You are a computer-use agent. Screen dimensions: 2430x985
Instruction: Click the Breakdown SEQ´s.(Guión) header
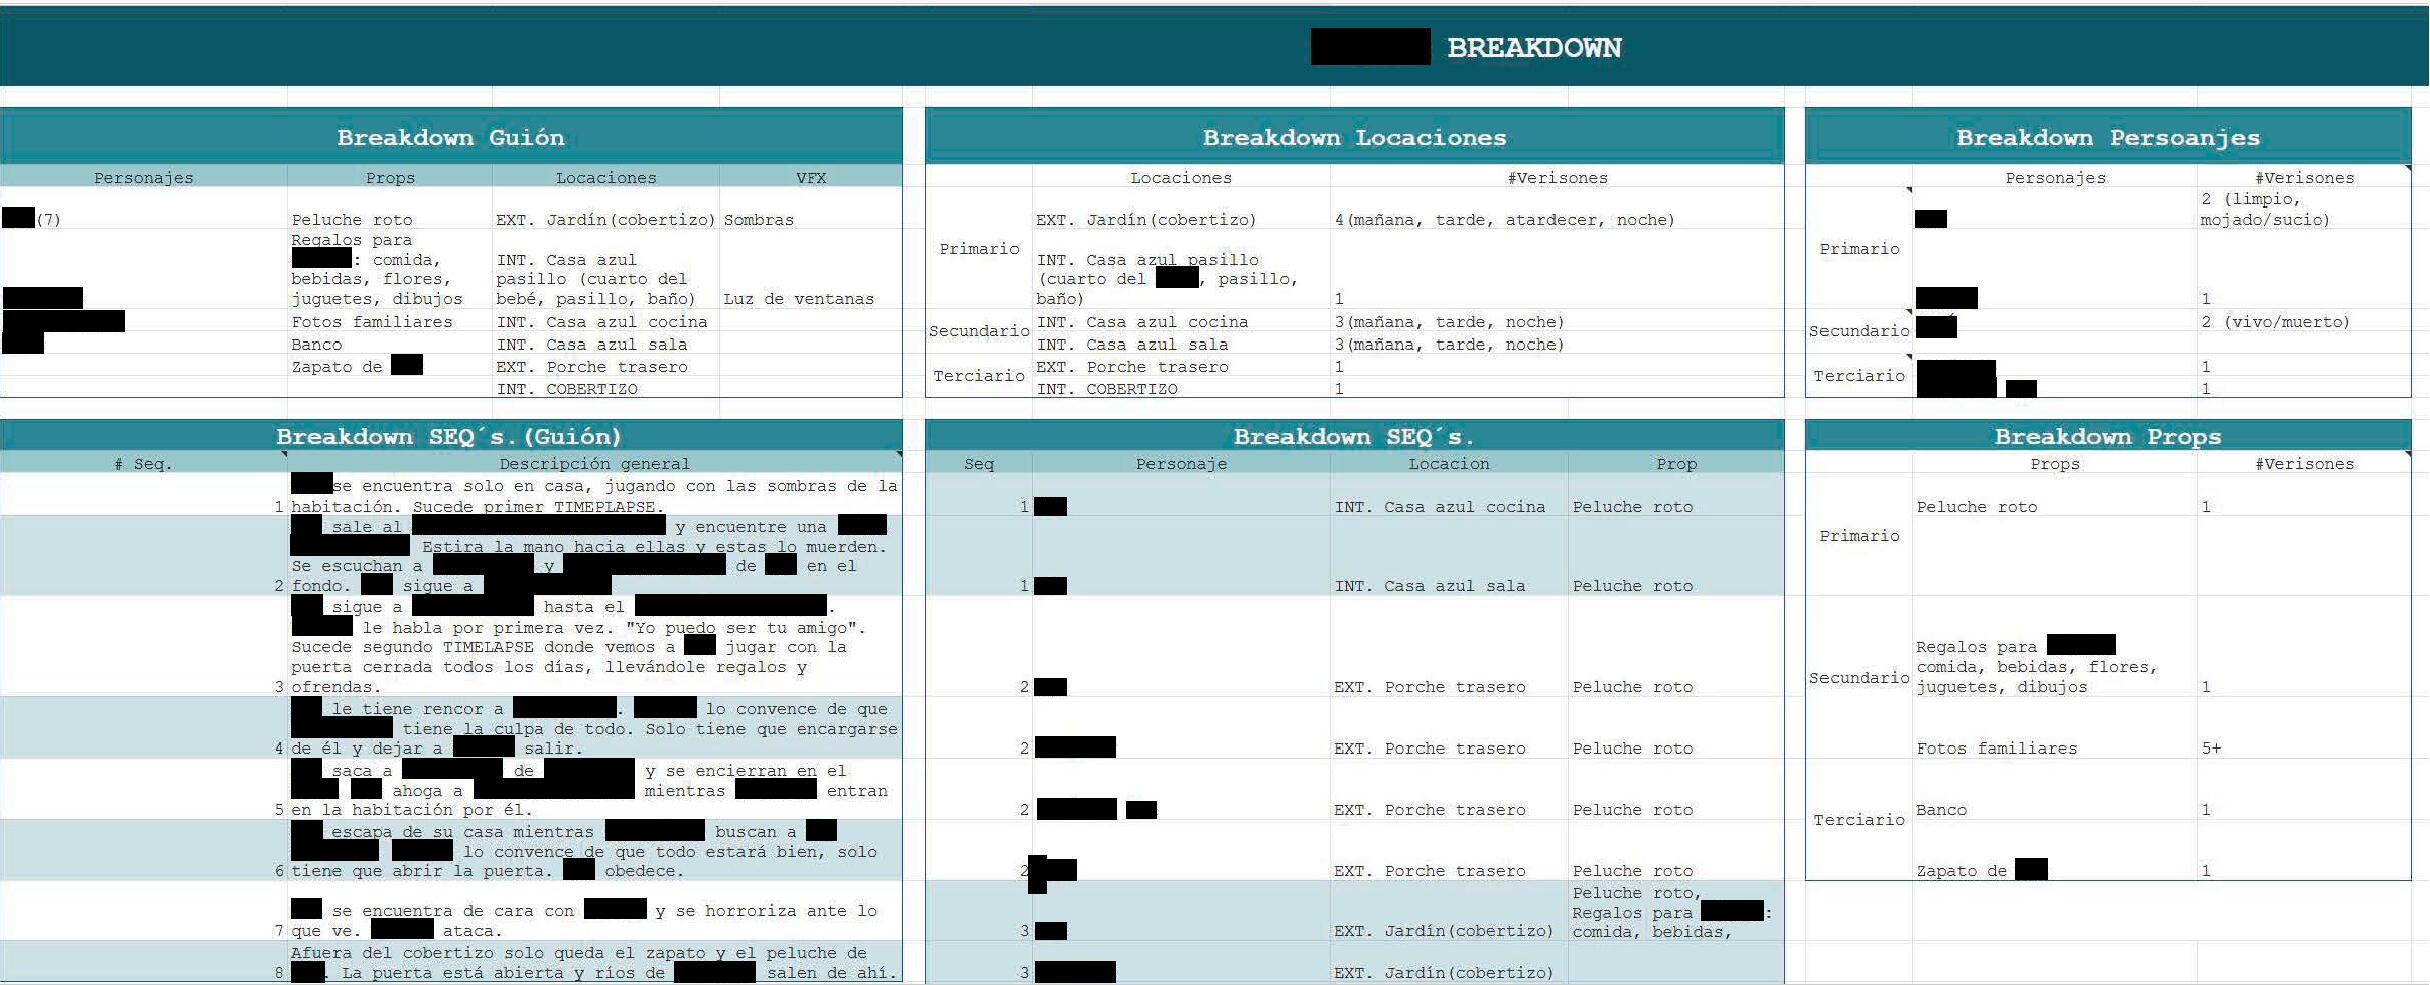[x=449, y=437]
